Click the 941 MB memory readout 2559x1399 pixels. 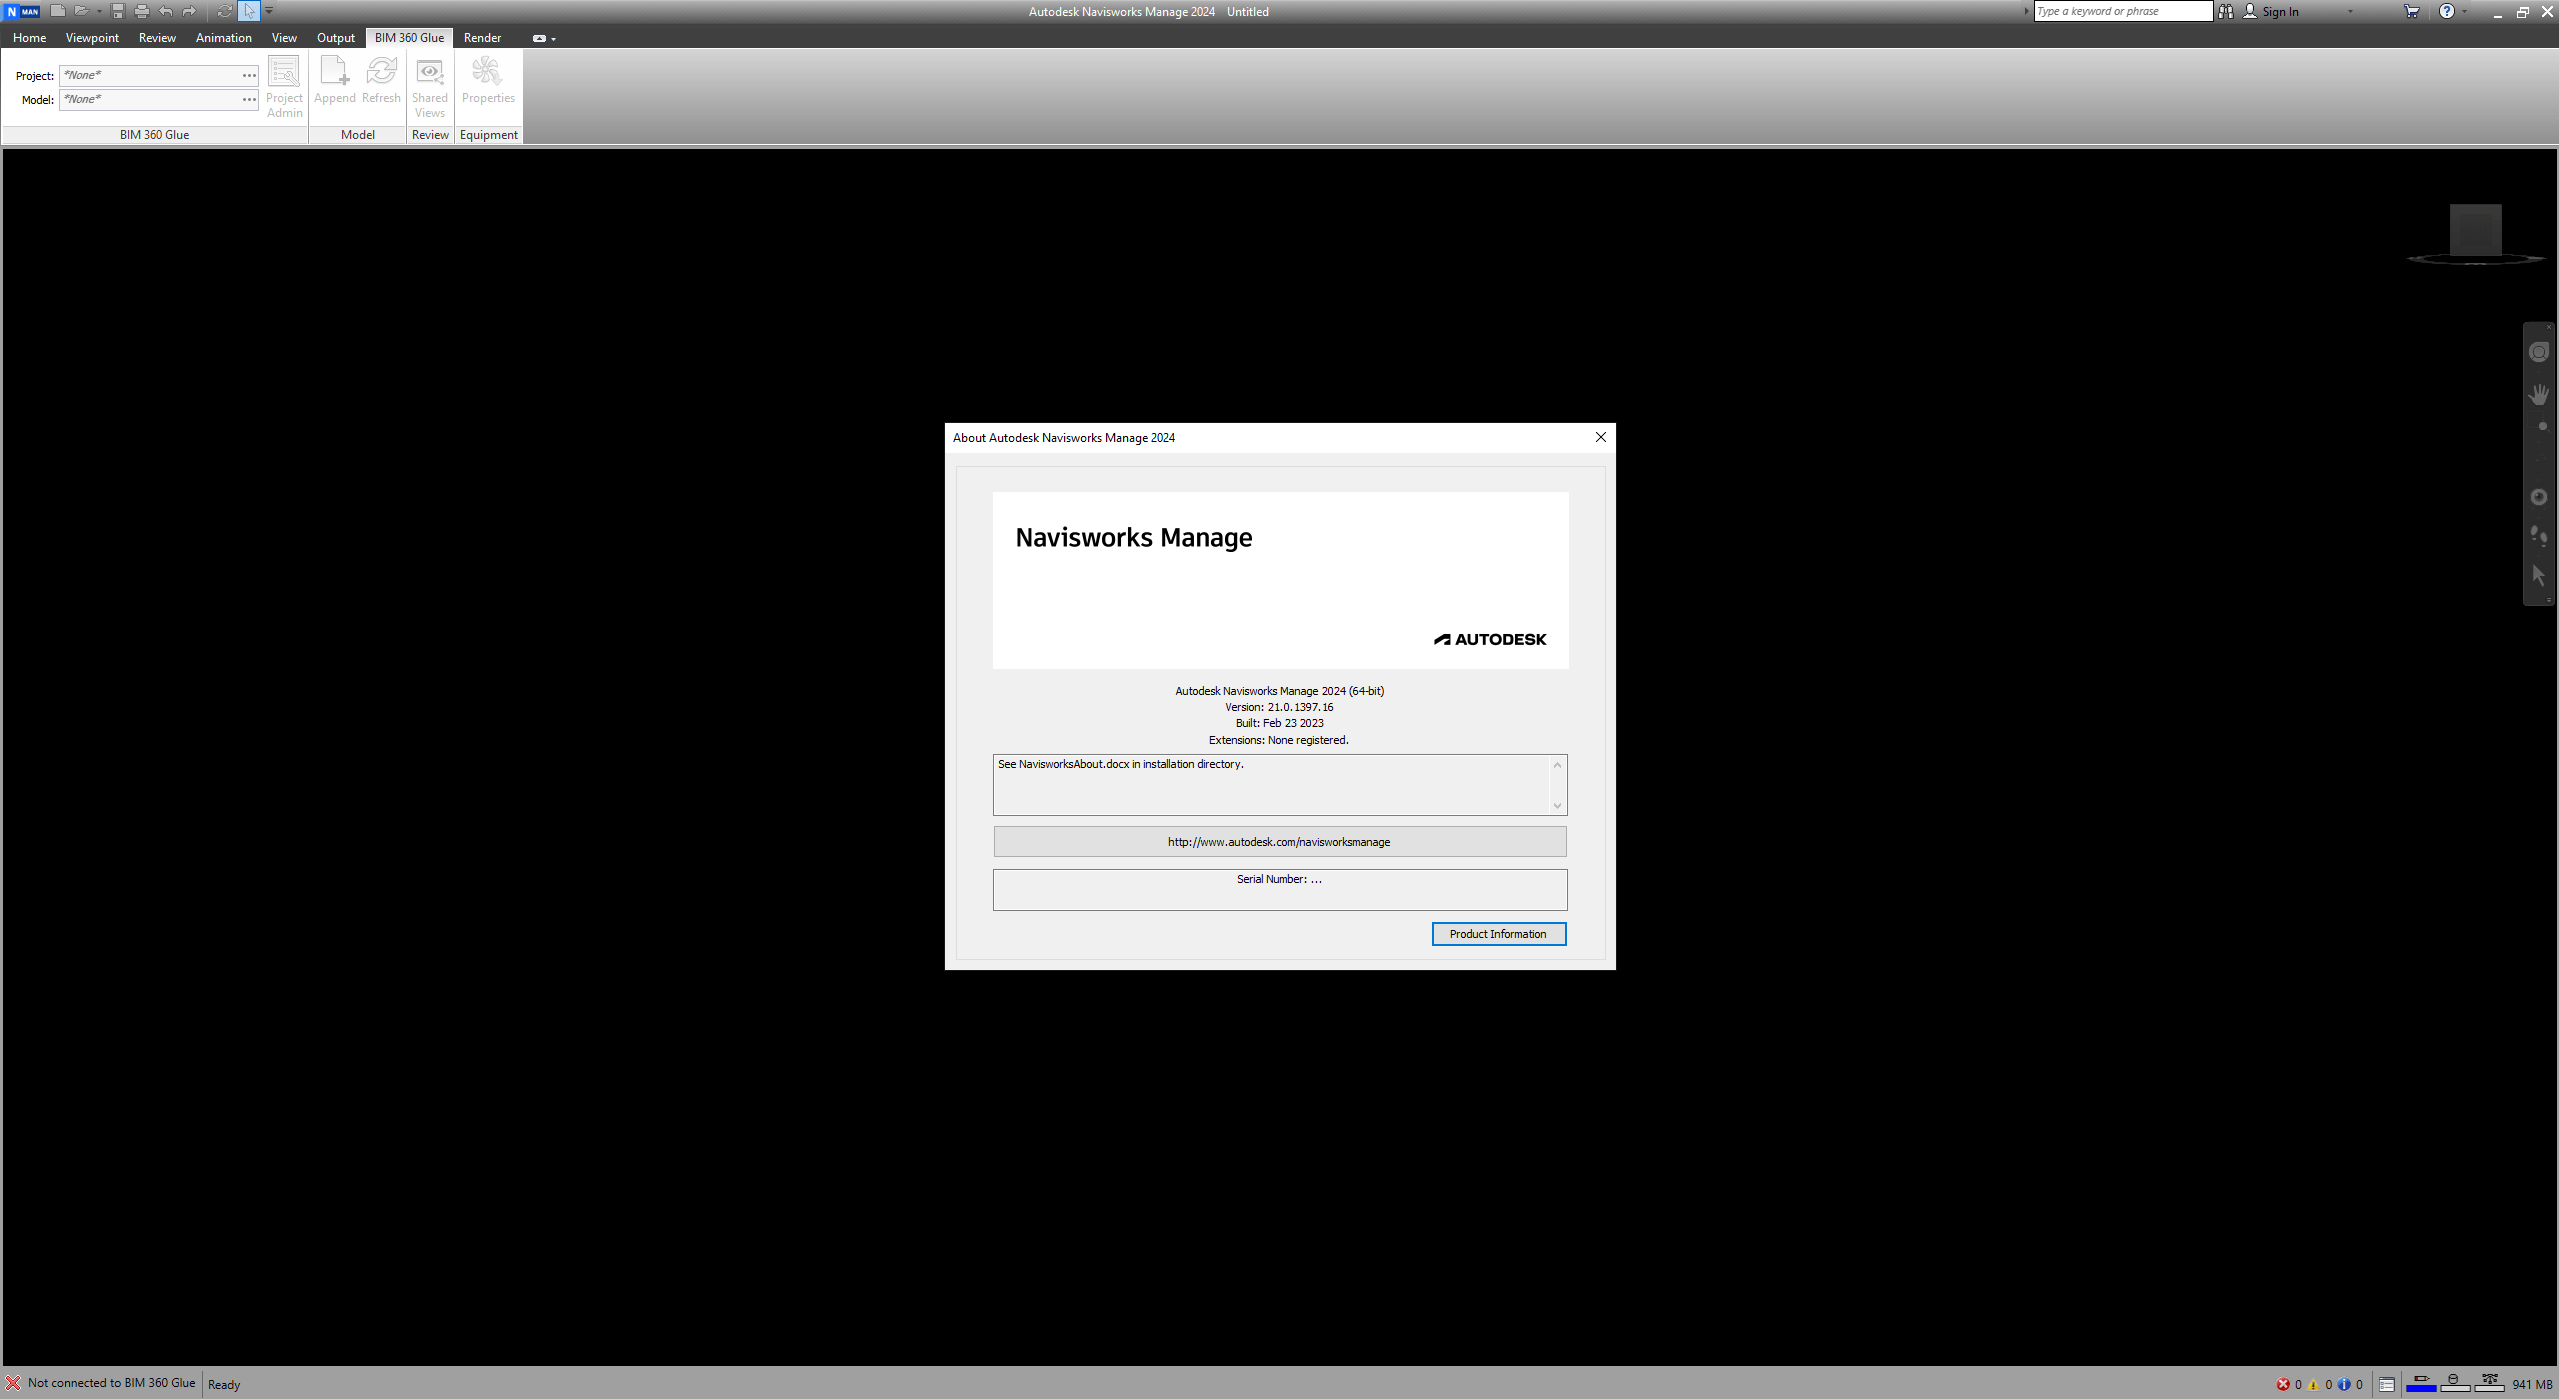pyautogui.click(x=2532, y=1384)
